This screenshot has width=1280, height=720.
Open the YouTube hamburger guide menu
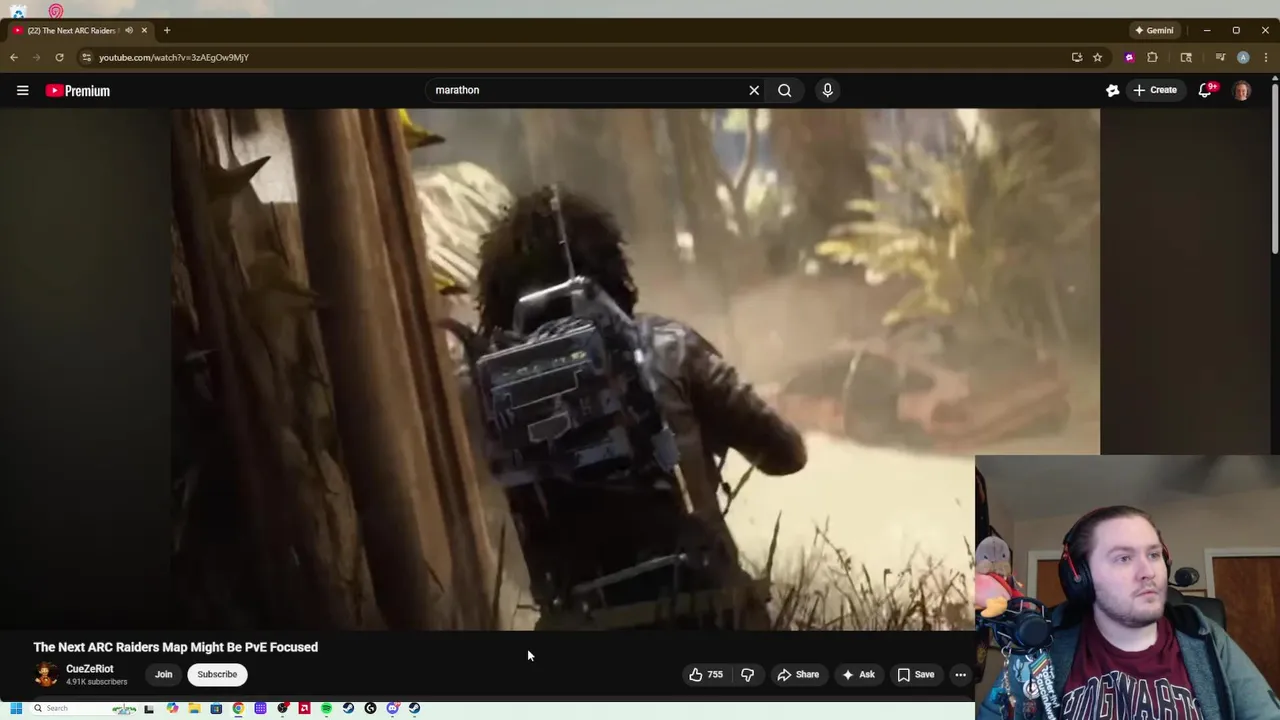pyautogui.click(x=22, y=90)
